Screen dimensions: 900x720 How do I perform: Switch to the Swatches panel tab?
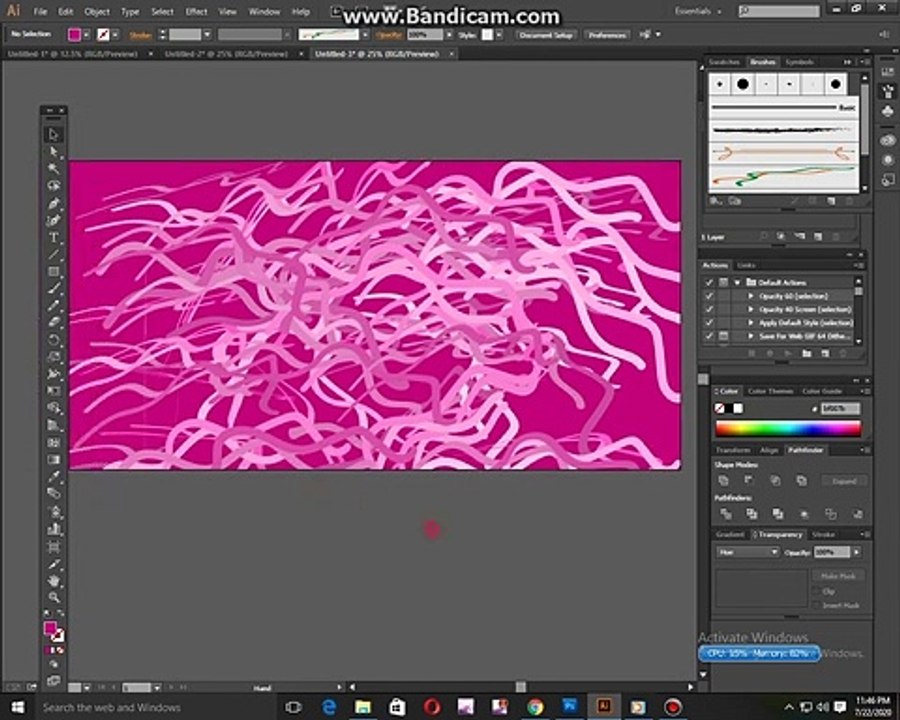pyautogui.click(x=724, y=62)
